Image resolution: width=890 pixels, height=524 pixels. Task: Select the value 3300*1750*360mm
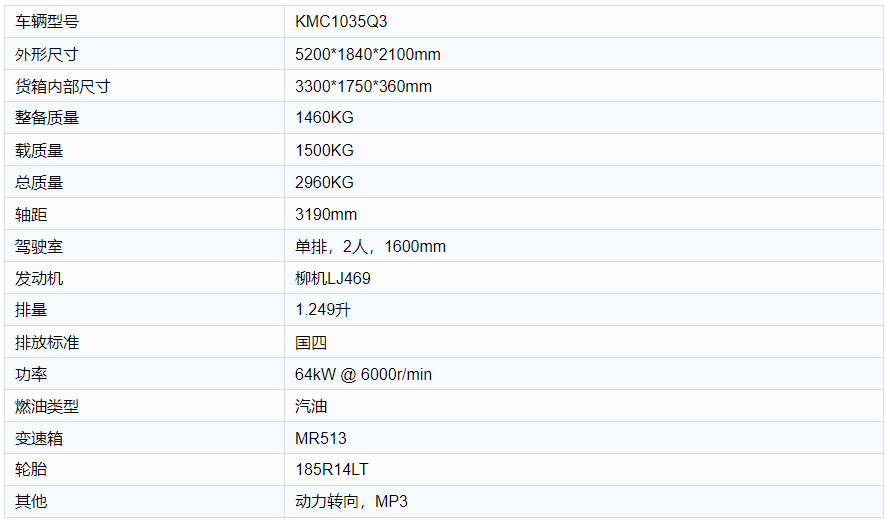point(363,86)
